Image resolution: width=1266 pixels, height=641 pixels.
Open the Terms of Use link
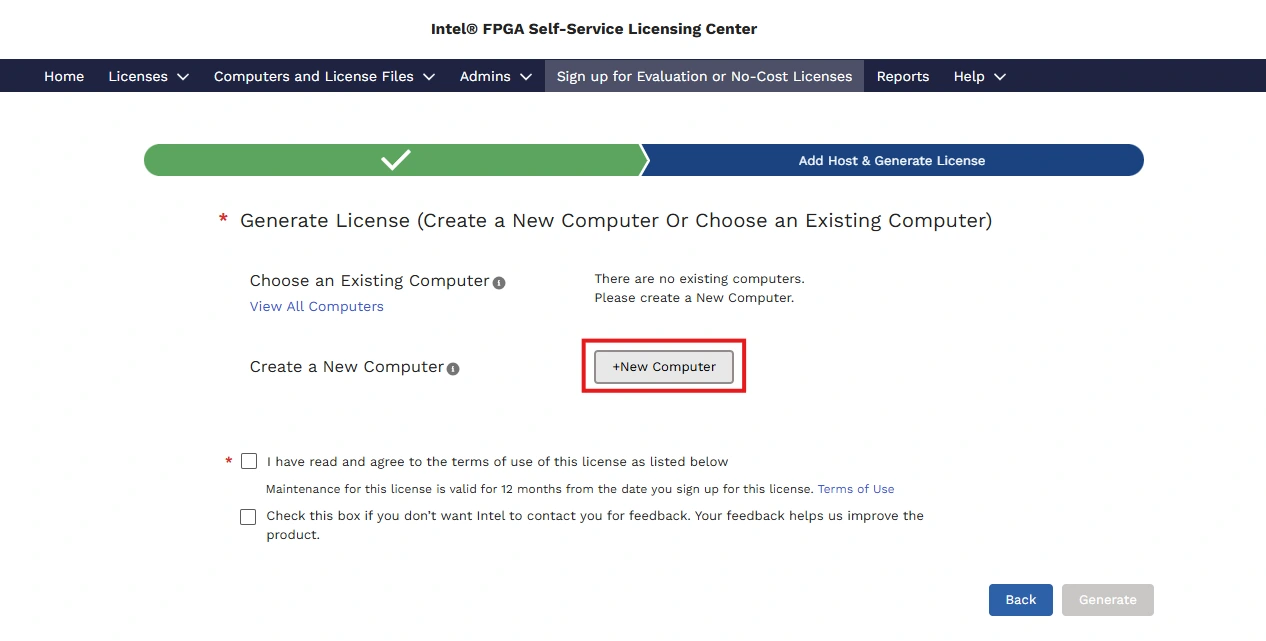click(856, 490)
